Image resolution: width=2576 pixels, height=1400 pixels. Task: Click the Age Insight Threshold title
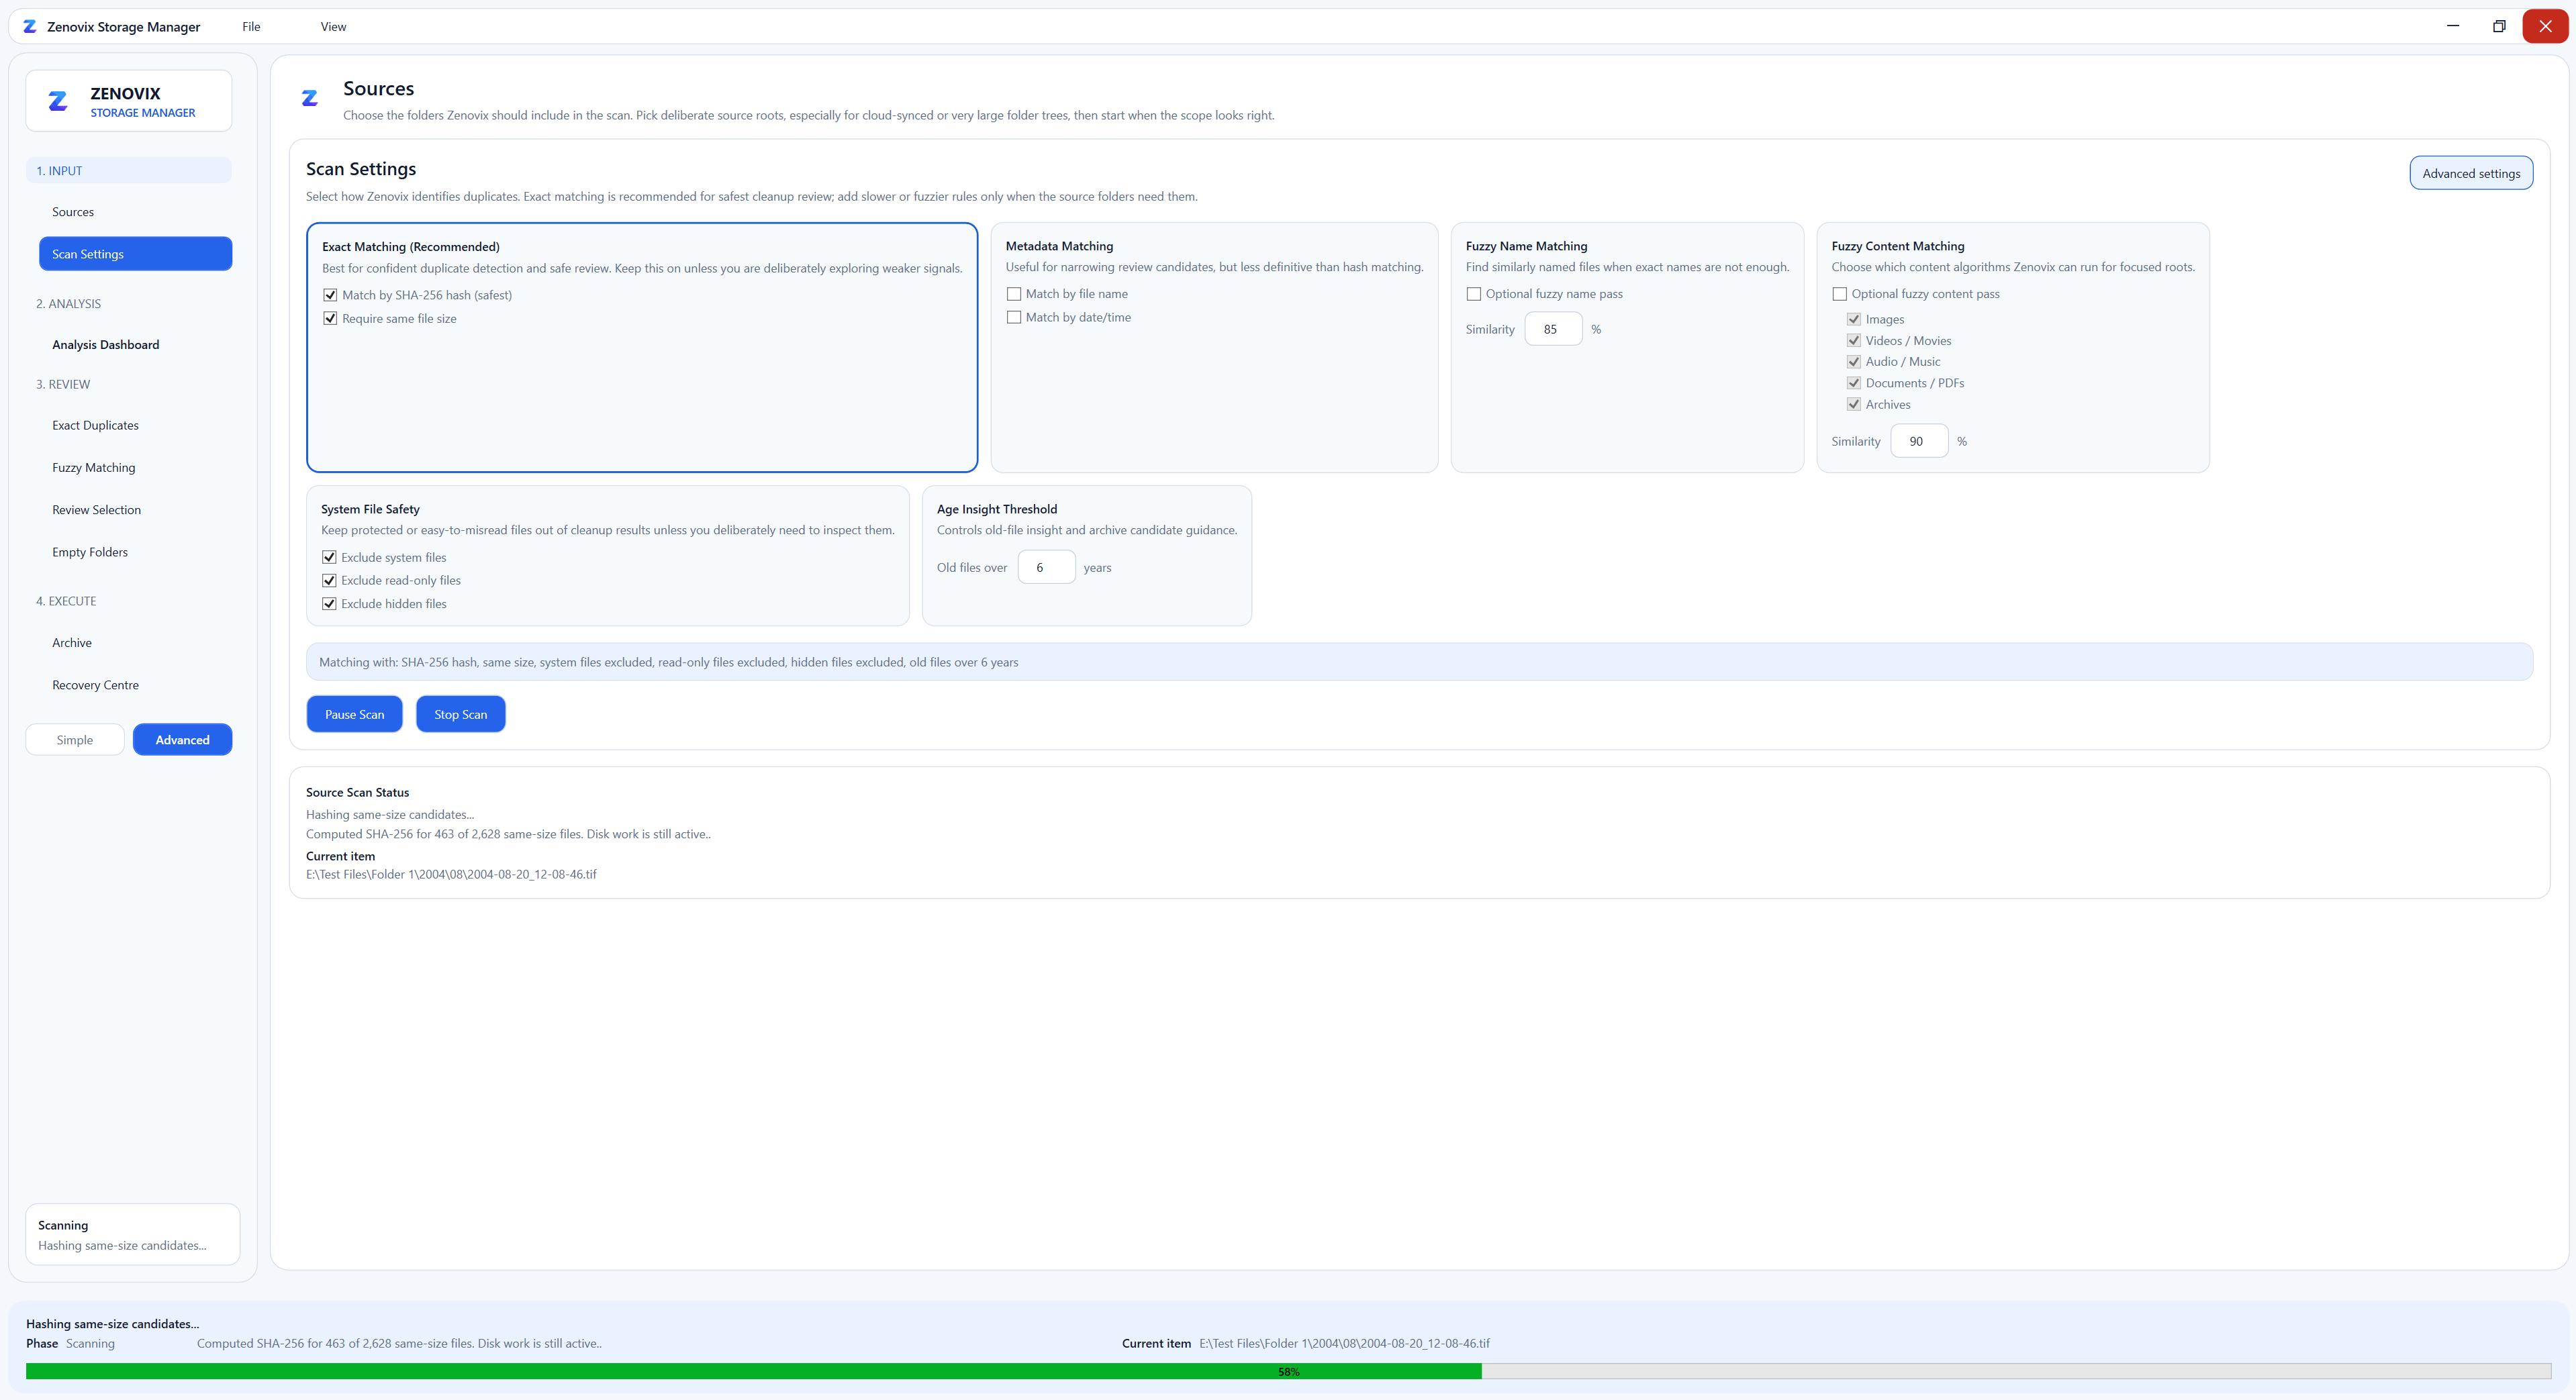point(997,509)
